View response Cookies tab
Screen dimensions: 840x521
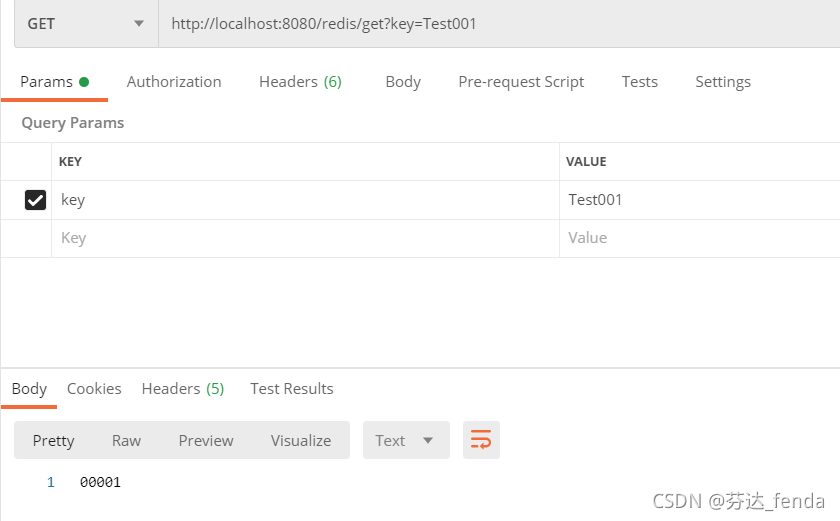pos(94,389)
